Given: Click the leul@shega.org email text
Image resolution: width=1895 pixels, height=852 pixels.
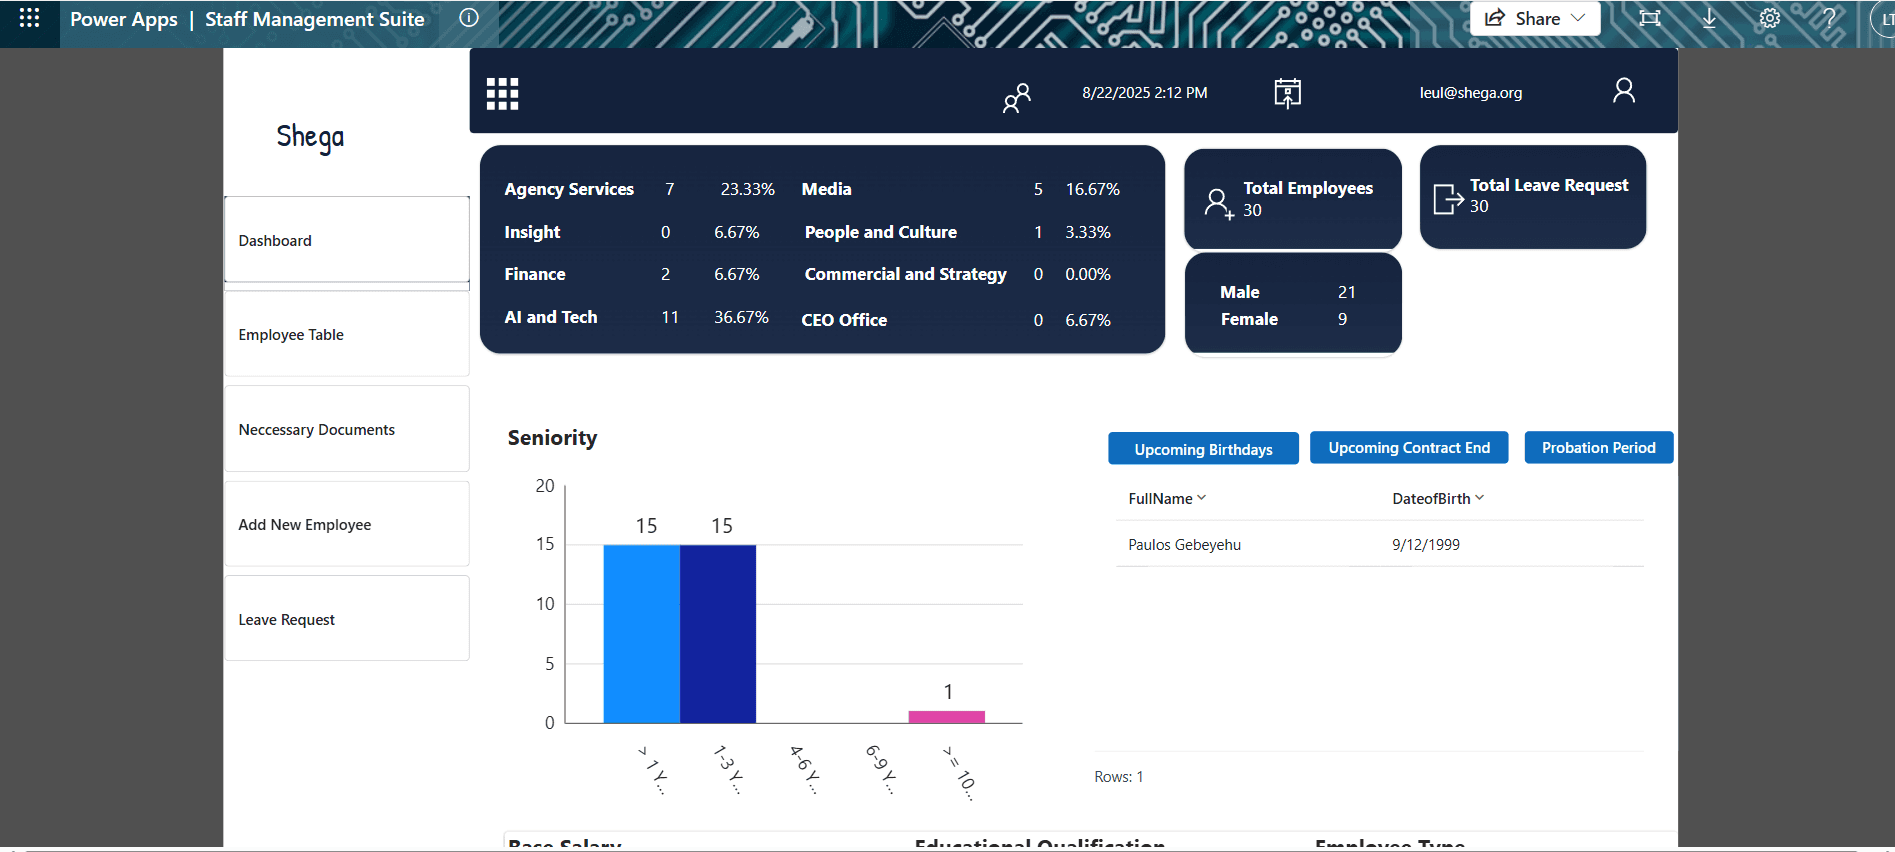Looking at the screenshot, I should coord(1471,93).
